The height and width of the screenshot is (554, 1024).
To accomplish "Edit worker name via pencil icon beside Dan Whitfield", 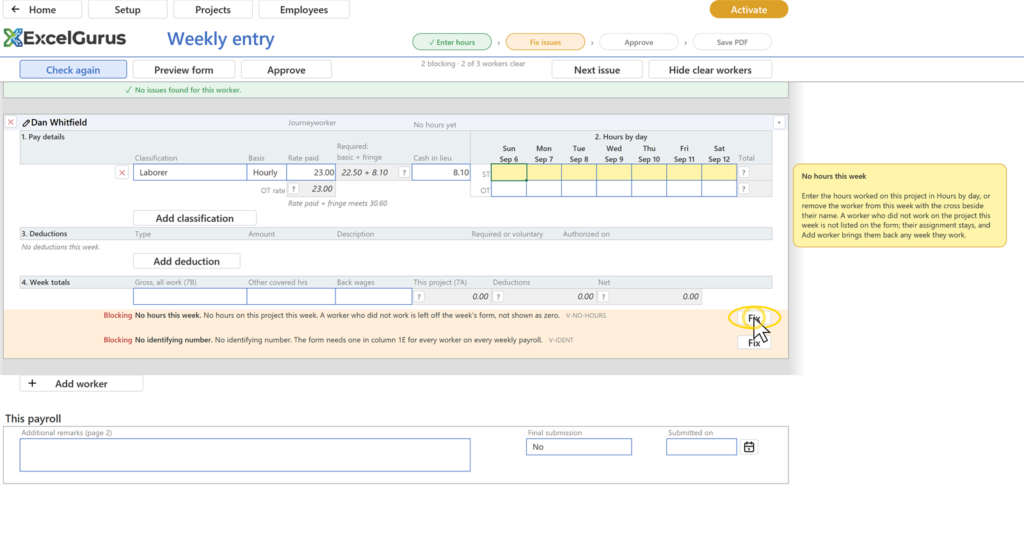I will point(26,123).
